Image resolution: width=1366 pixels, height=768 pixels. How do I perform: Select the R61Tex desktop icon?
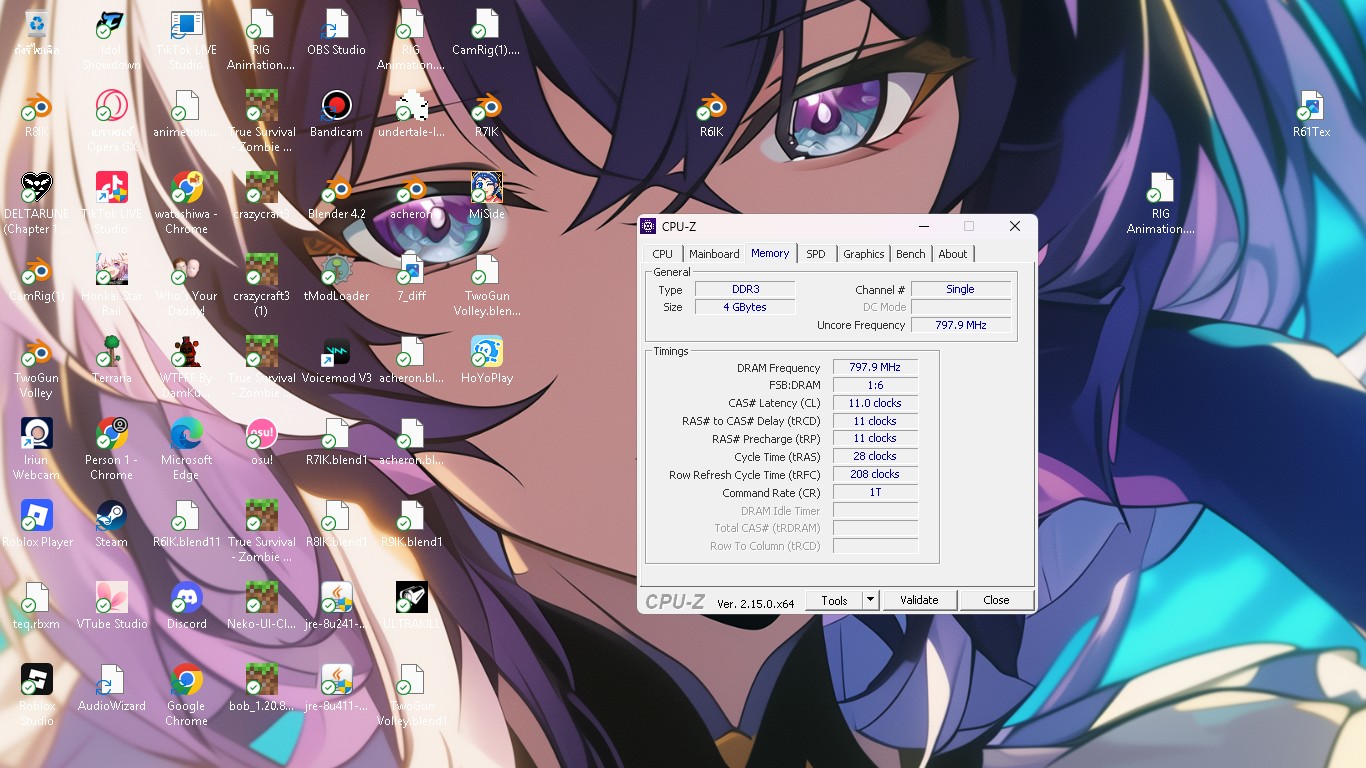point(1311,114)
